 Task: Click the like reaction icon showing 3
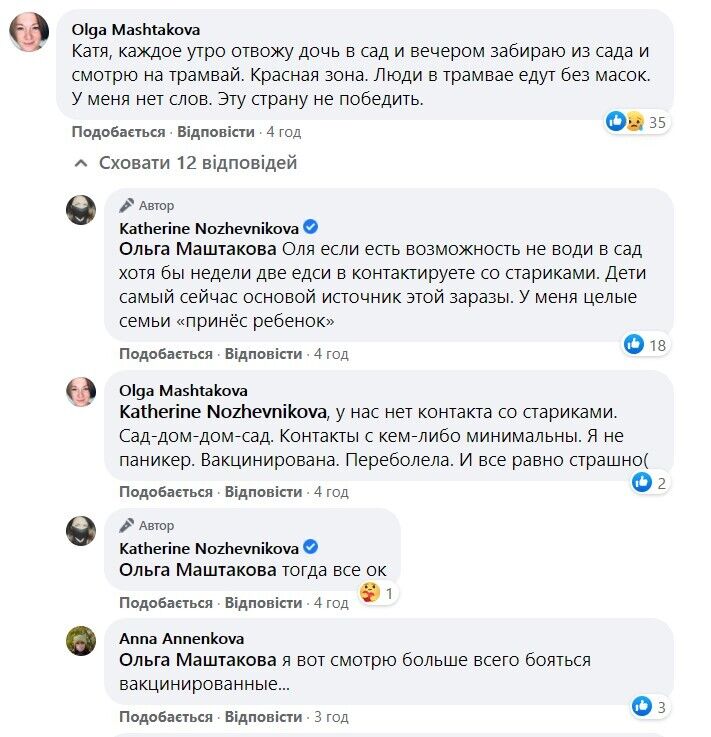[x=642, y=707]
